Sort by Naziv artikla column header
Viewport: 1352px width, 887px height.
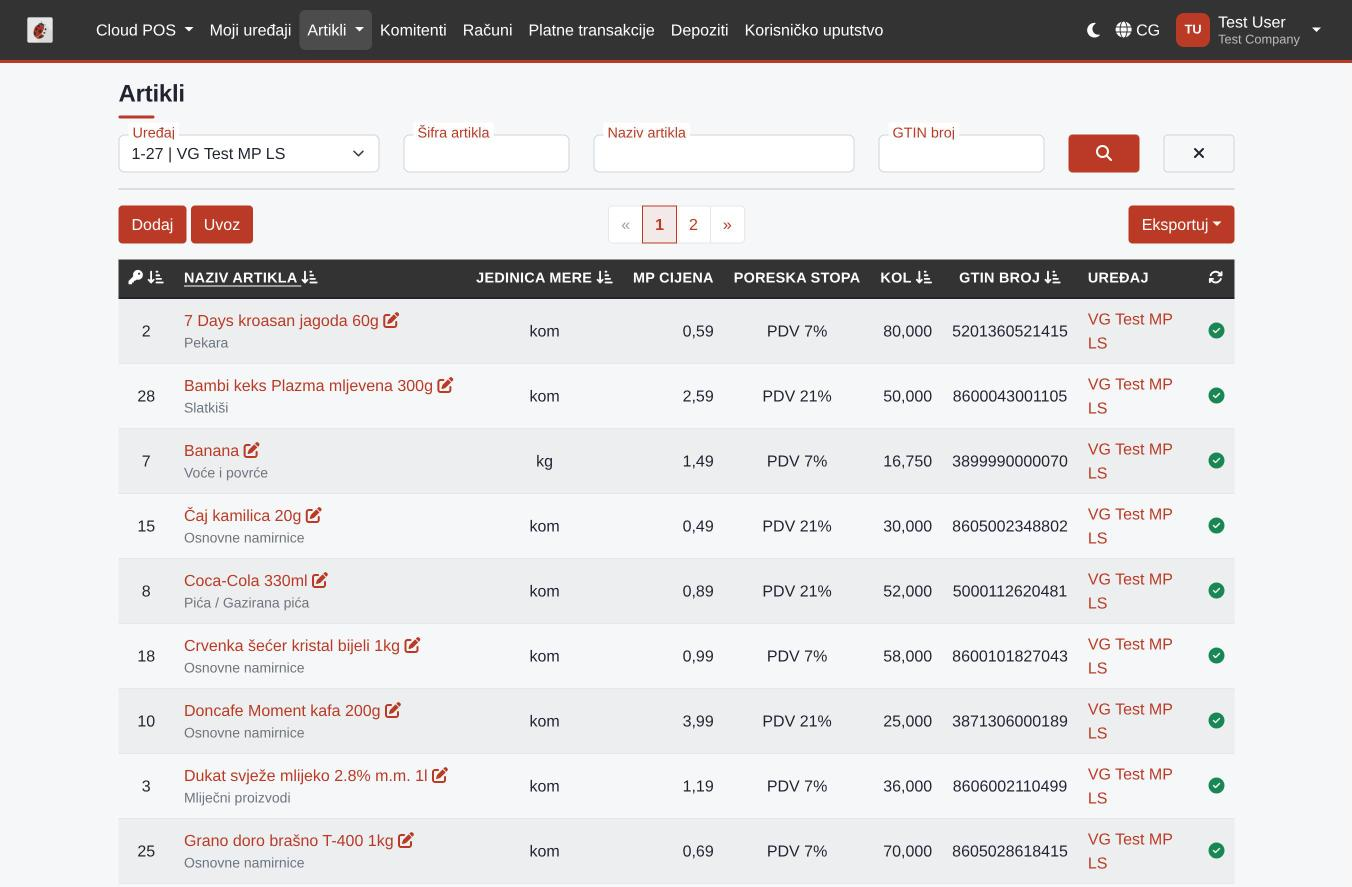[x=250, y=278]
